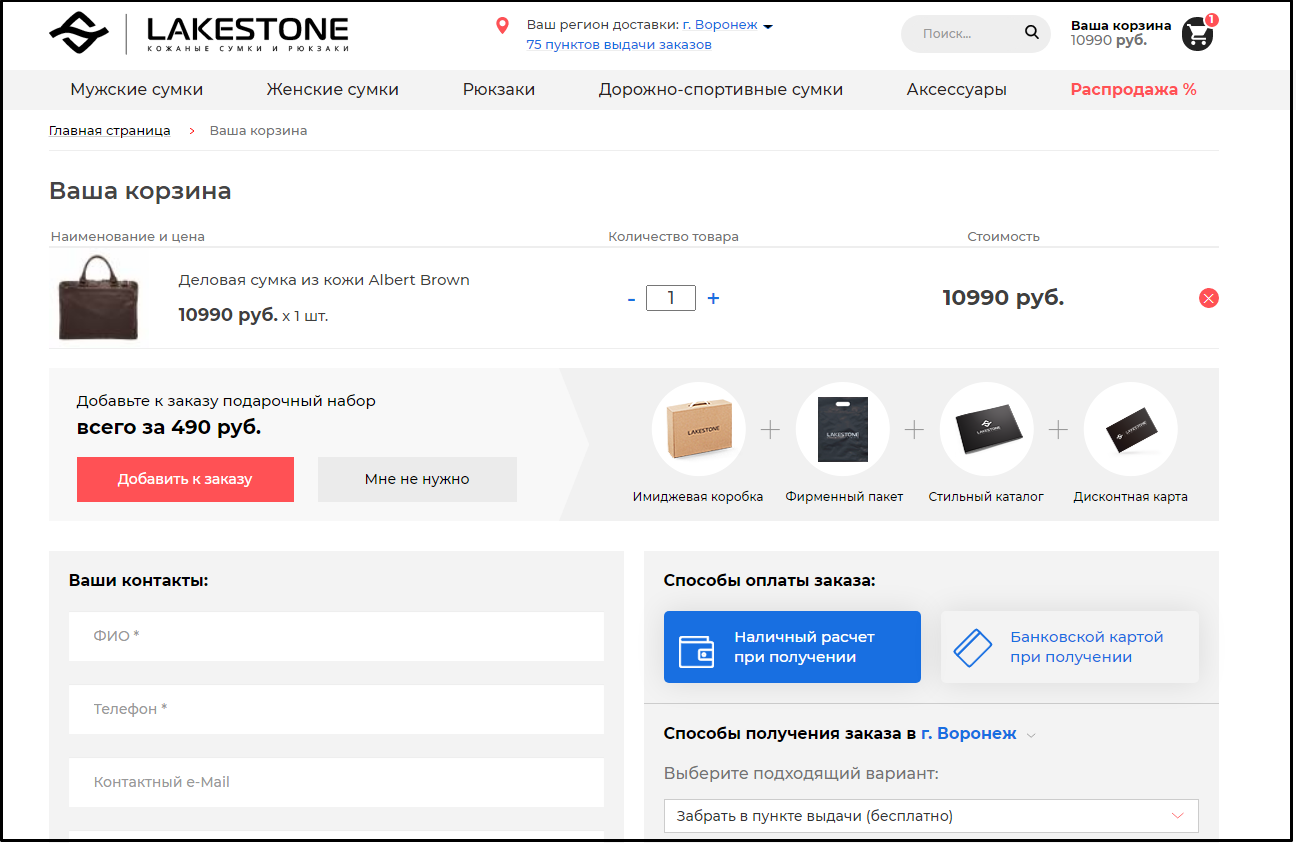1296x843 pixels.
Task: Open the 75 пунктов выдачи заказов link
Action: [619, 45]
